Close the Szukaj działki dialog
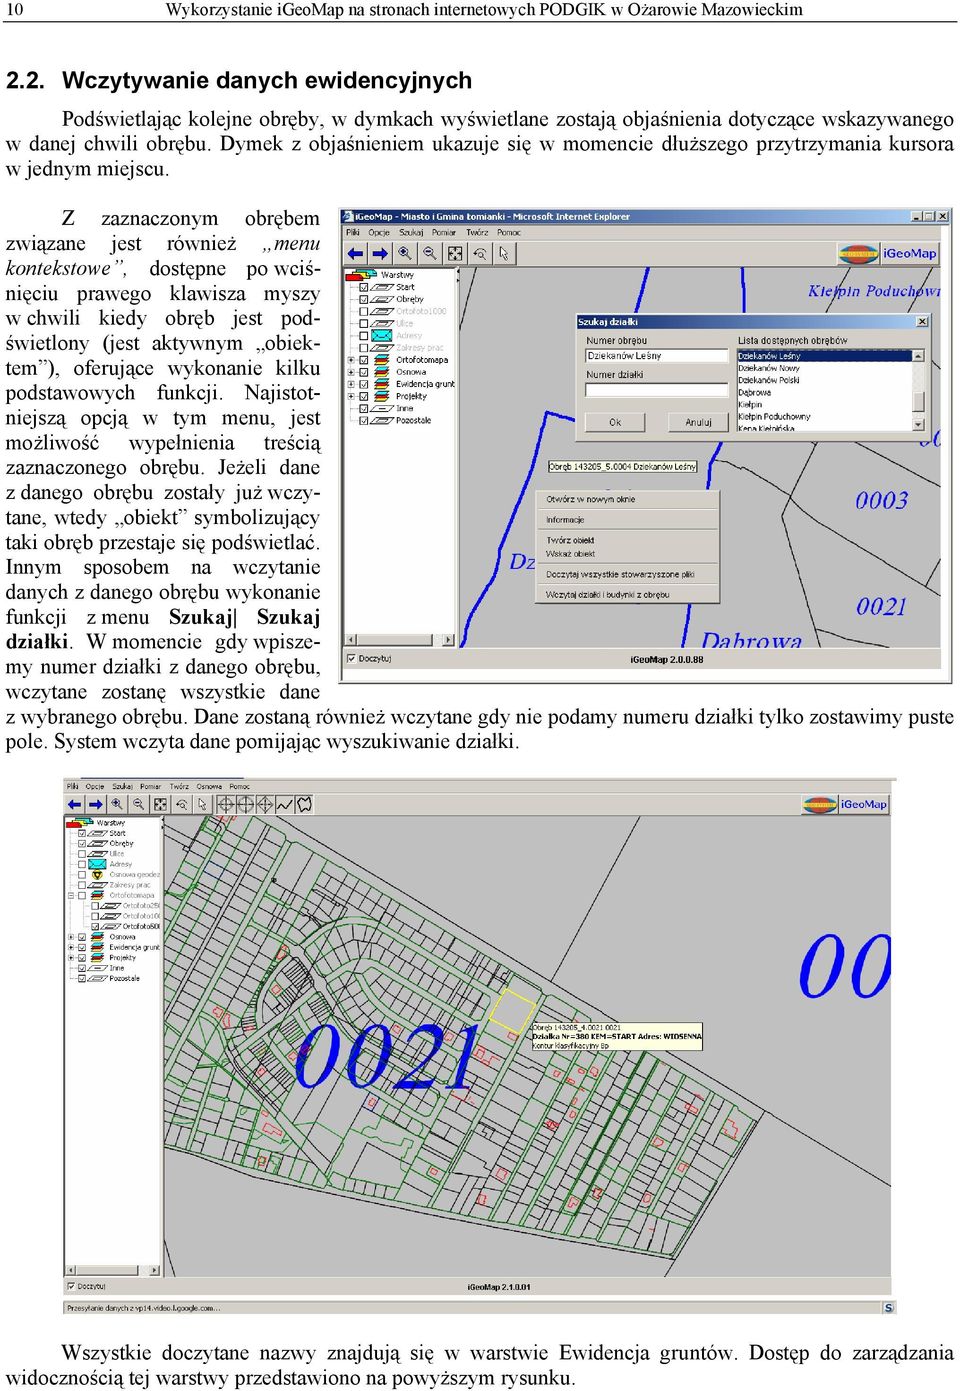 pos(922,322)
